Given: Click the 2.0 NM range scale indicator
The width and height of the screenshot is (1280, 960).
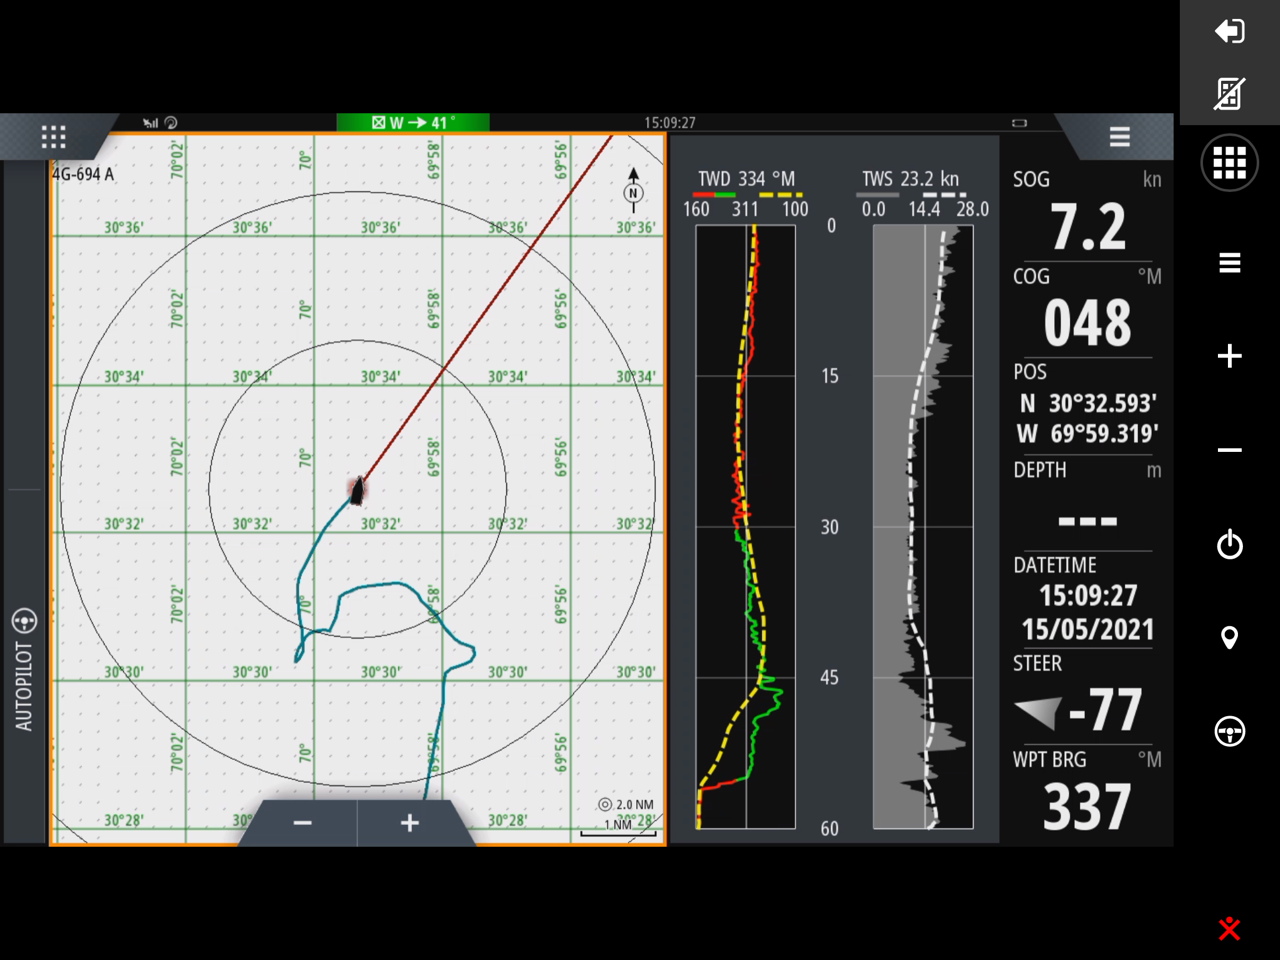Looking at the screenshot, I should click(x=626, y=805).
